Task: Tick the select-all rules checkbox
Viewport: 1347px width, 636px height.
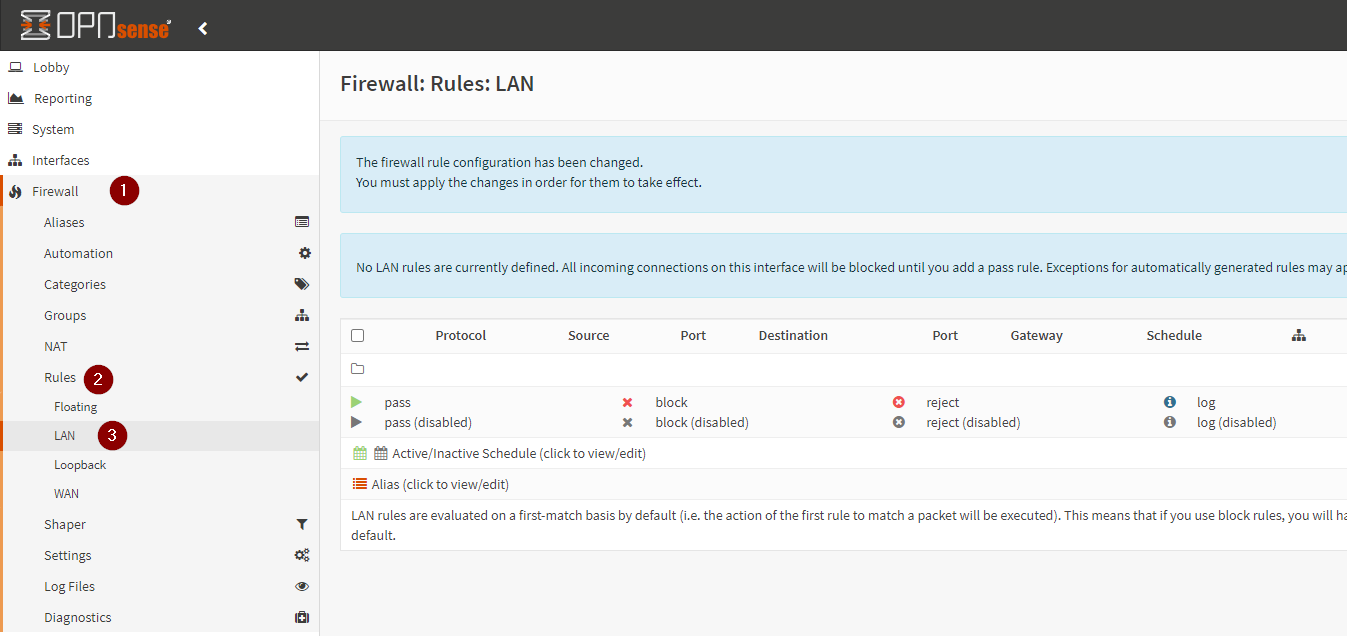Action: point(358,336)
